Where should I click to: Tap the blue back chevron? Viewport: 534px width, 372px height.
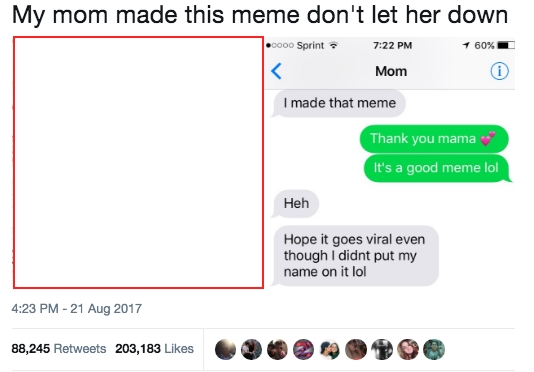276,71
